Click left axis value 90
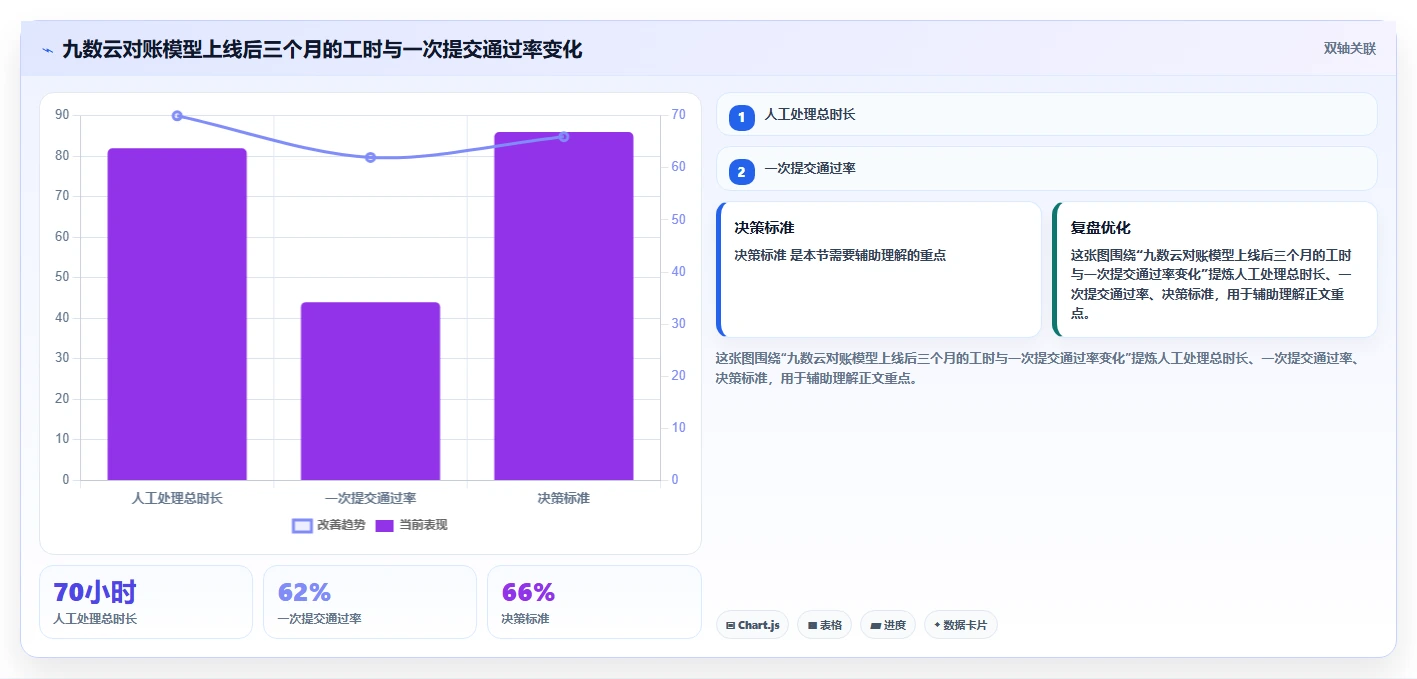 coord(62,115)
